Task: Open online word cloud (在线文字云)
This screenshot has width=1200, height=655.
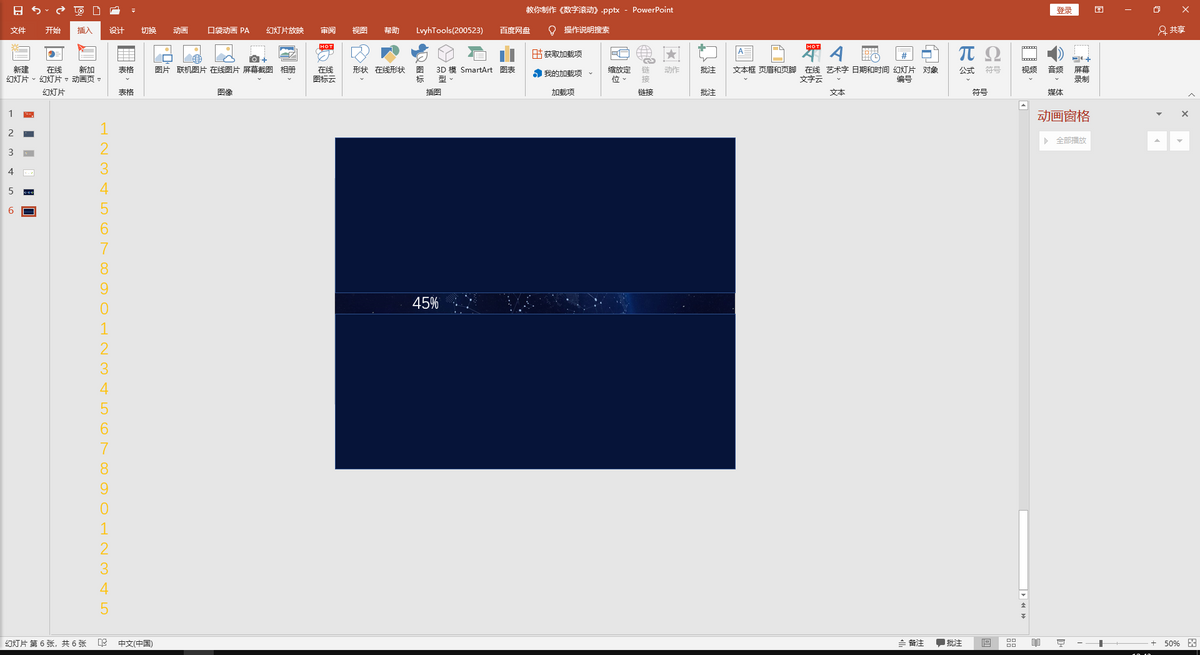Action: pos(811,63)
